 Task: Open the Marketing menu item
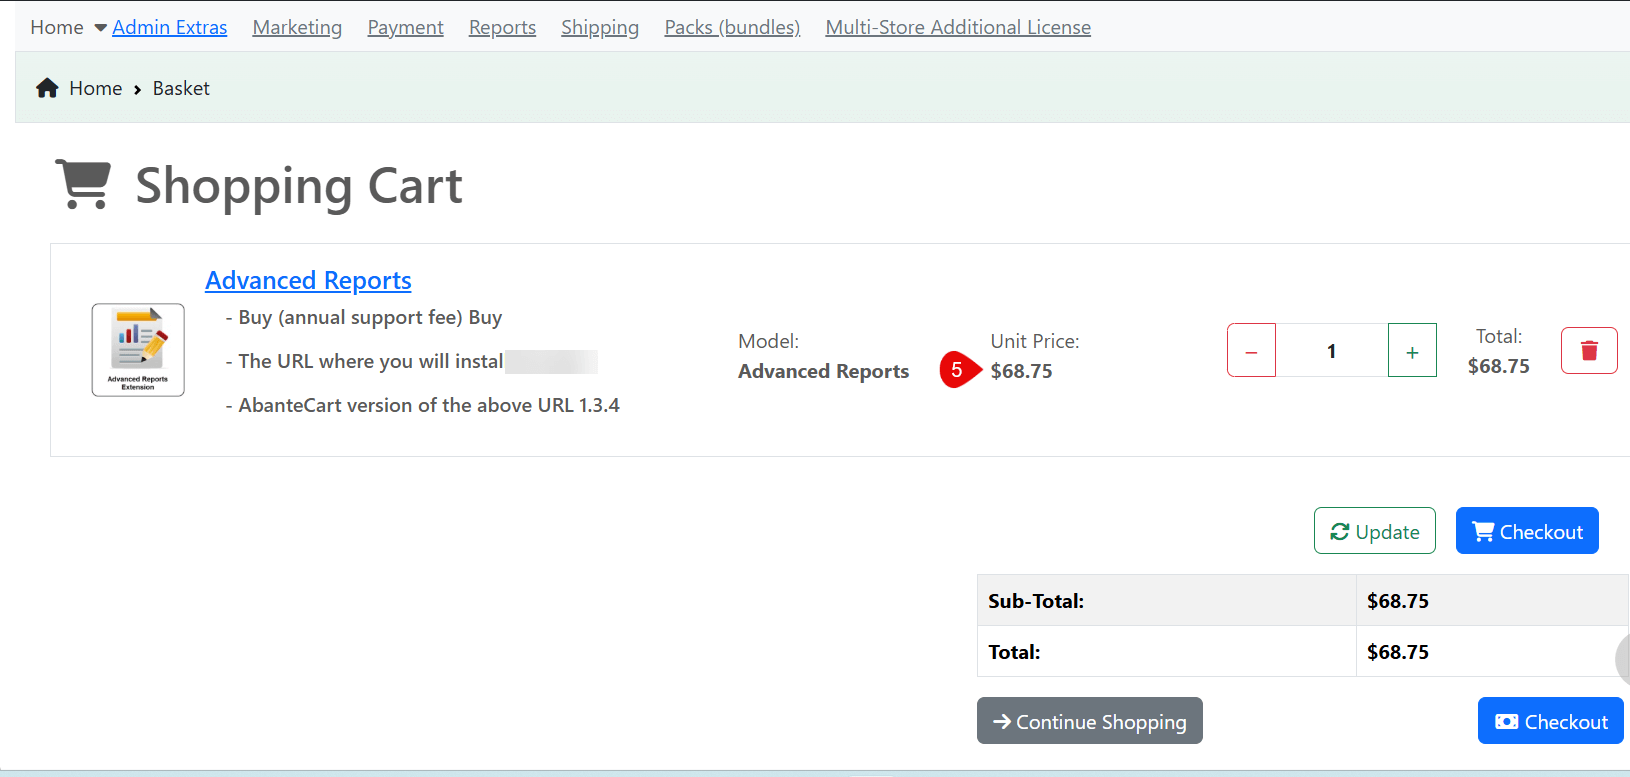(x=297, y=28)
